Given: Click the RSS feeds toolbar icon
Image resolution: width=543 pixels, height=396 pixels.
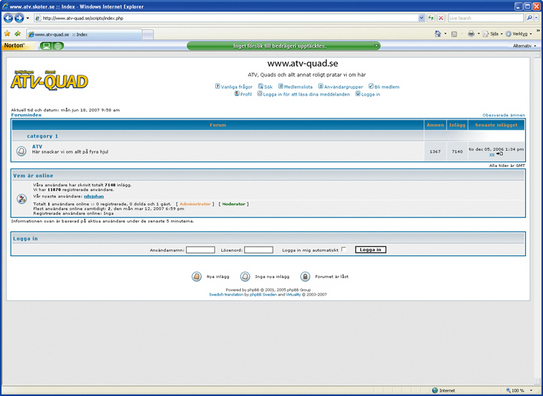Looking at the screenshot, I should pyautogui.click(x=454, y=34).
